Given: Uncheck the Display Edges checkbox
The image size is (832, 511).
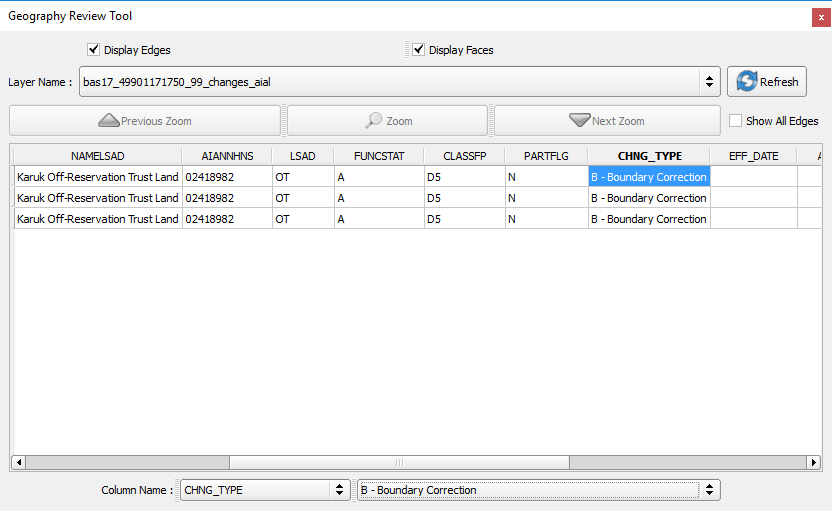Looking at the screenshot, I should 93,49.
